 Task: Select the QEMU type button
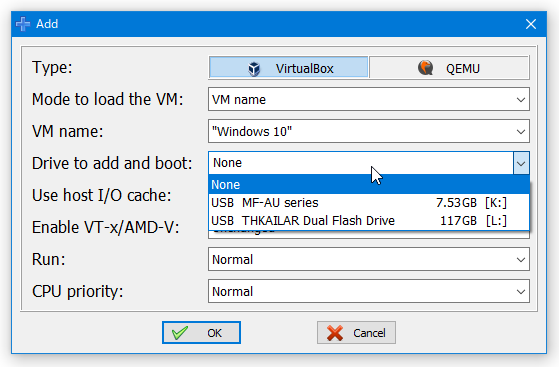click(449, 67)
